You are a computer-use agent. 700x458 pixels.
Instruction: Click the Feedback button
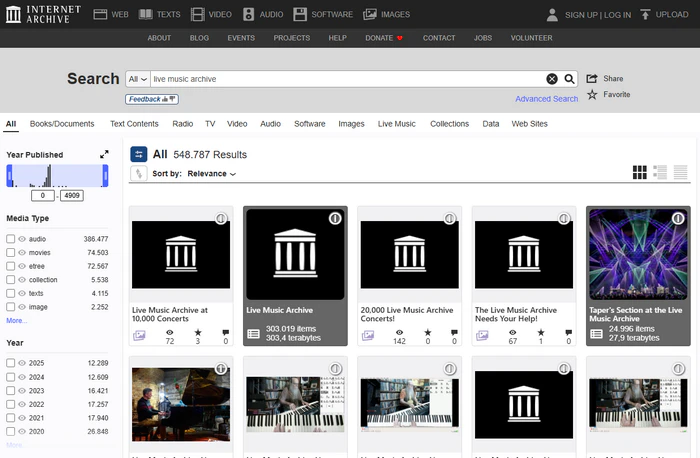152,99
